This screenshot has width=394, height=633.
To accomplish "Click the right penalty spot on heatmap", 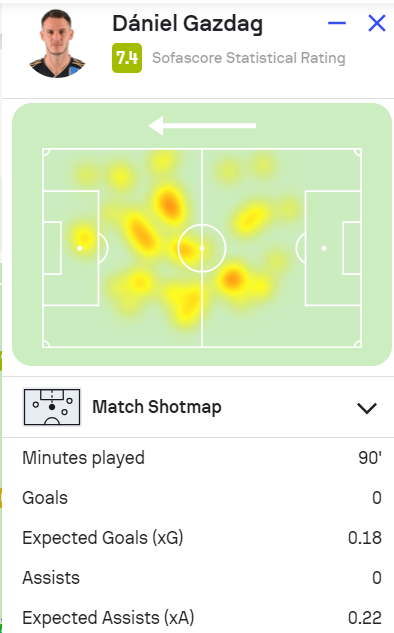I will click(x=324, y=248).
